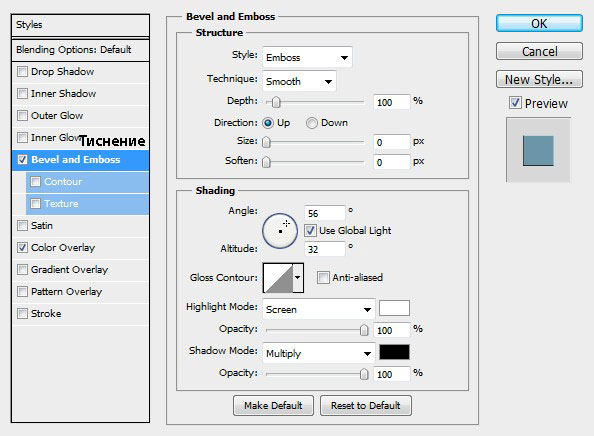Enable Anti-aliased gloss contour

click(x=323, y=277)
